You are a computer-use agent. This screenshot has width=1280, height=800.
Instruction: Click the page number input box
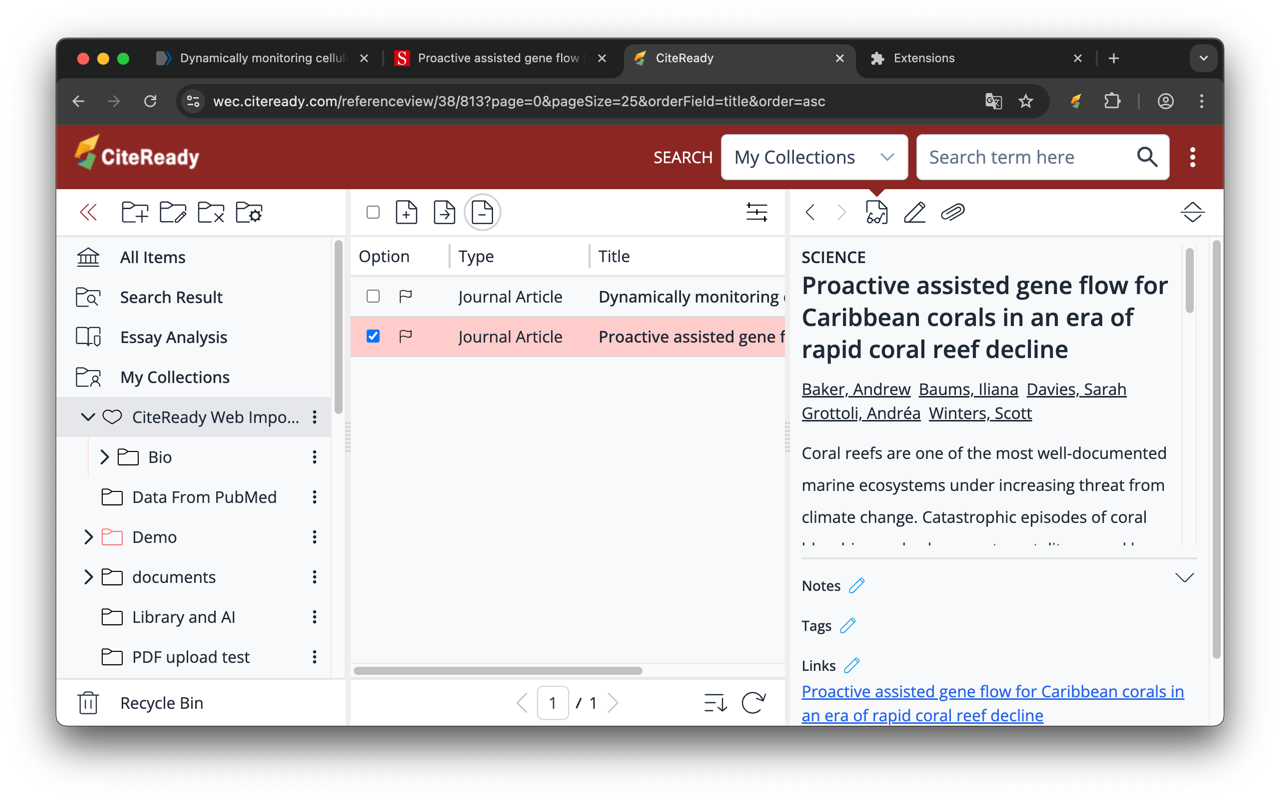tap(553, 703)
